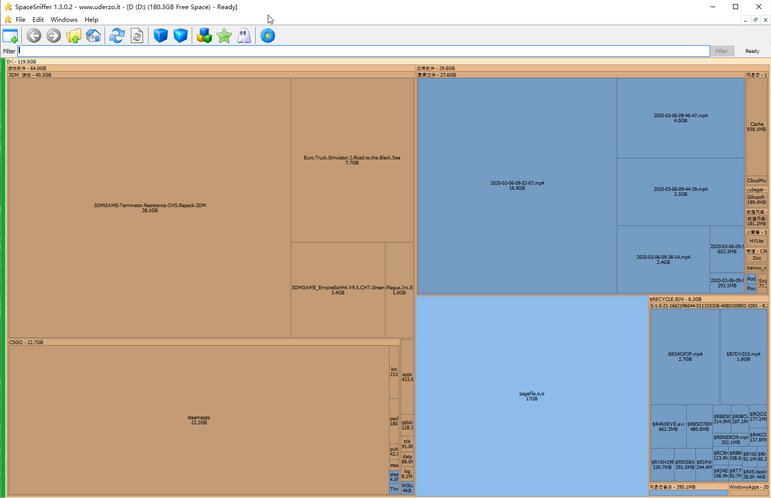Click the S-1-5-21 SID folder header

(709, 306)
